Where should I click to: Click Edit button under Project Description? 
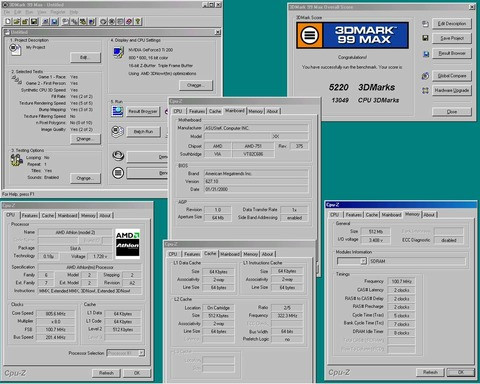(85, 57)
